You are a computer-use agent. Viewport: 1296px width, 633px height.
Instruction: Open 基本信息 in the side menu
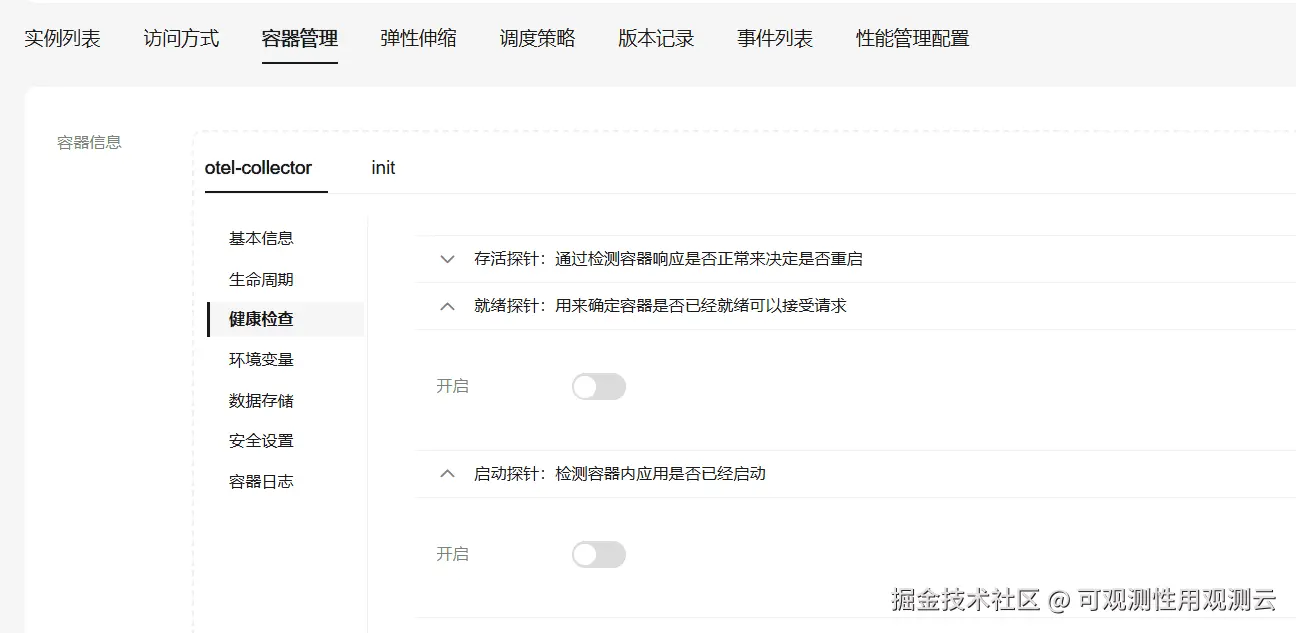point(261,238)
